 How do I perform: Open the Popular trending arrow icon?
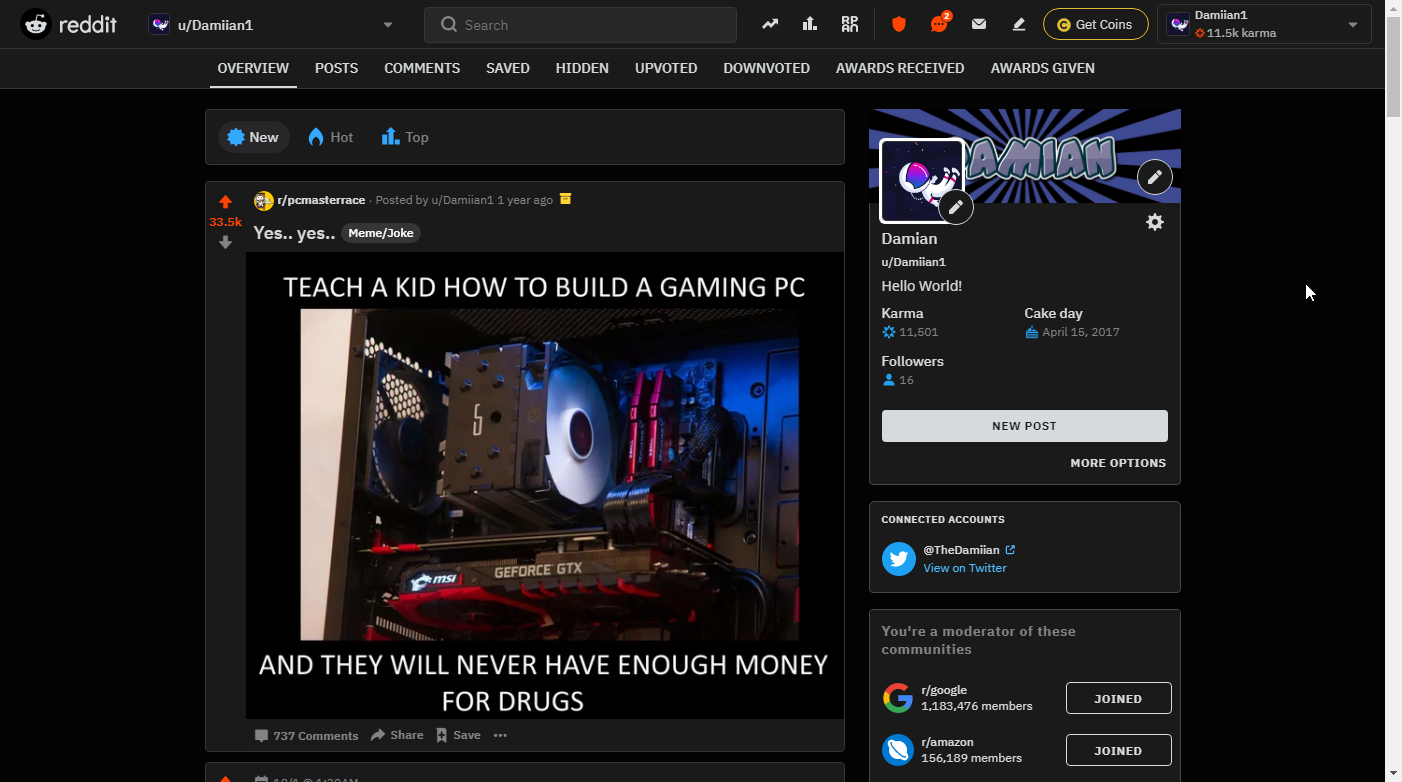point(769,25)
